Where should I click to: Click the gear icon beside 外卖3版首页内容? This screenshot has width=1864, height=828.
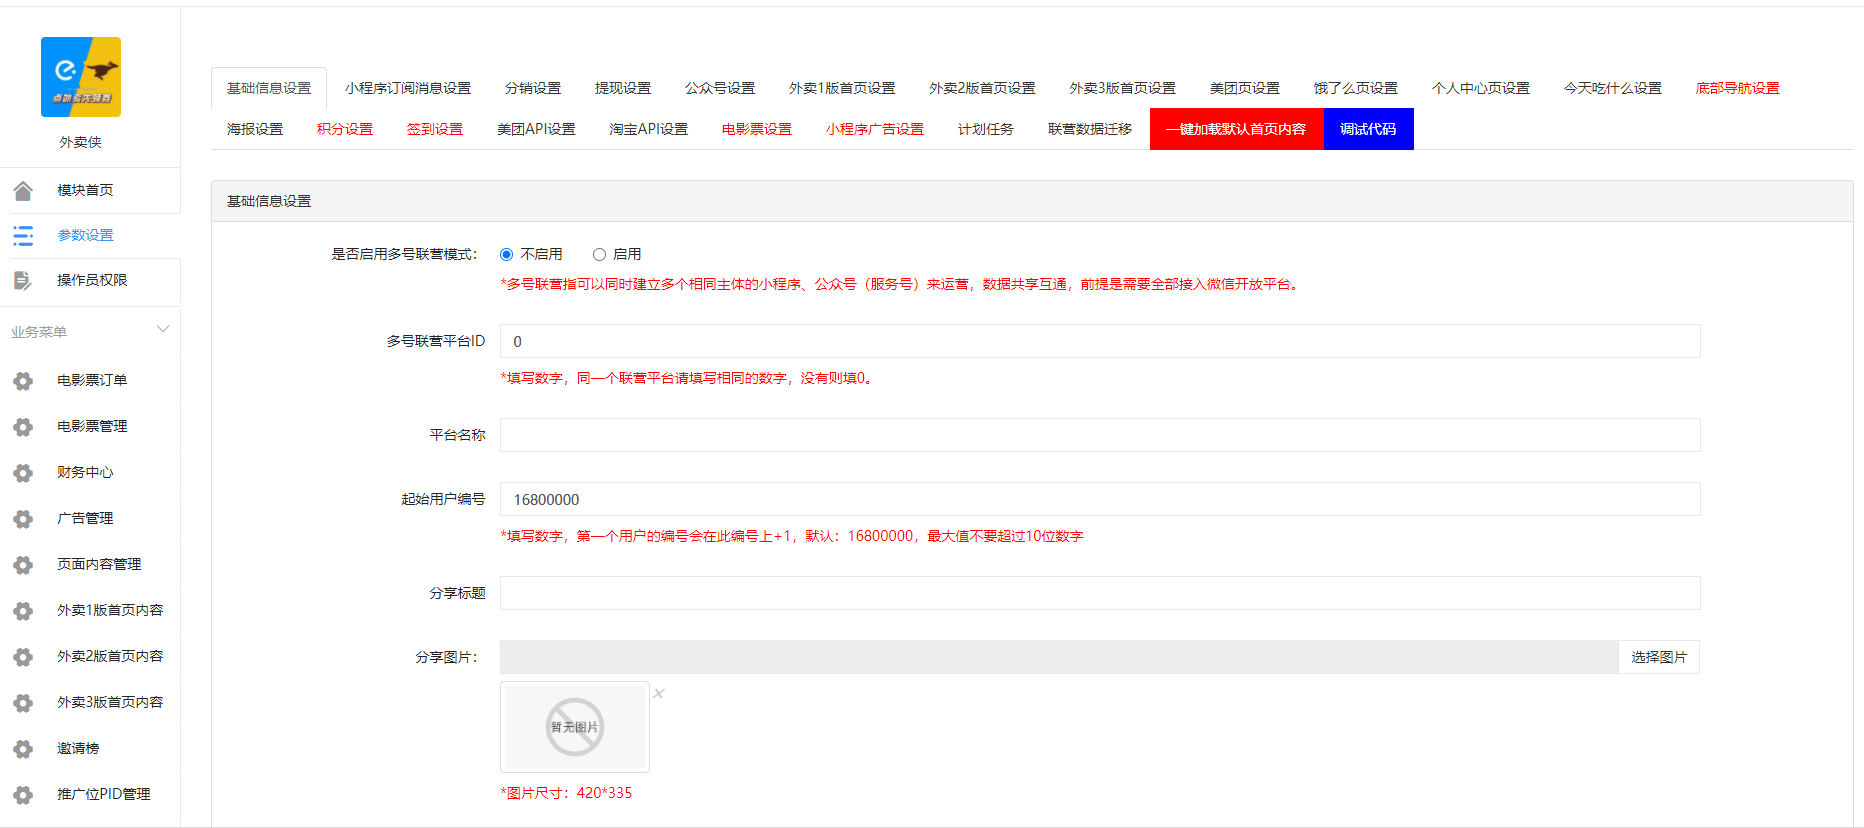click(23, 703)
